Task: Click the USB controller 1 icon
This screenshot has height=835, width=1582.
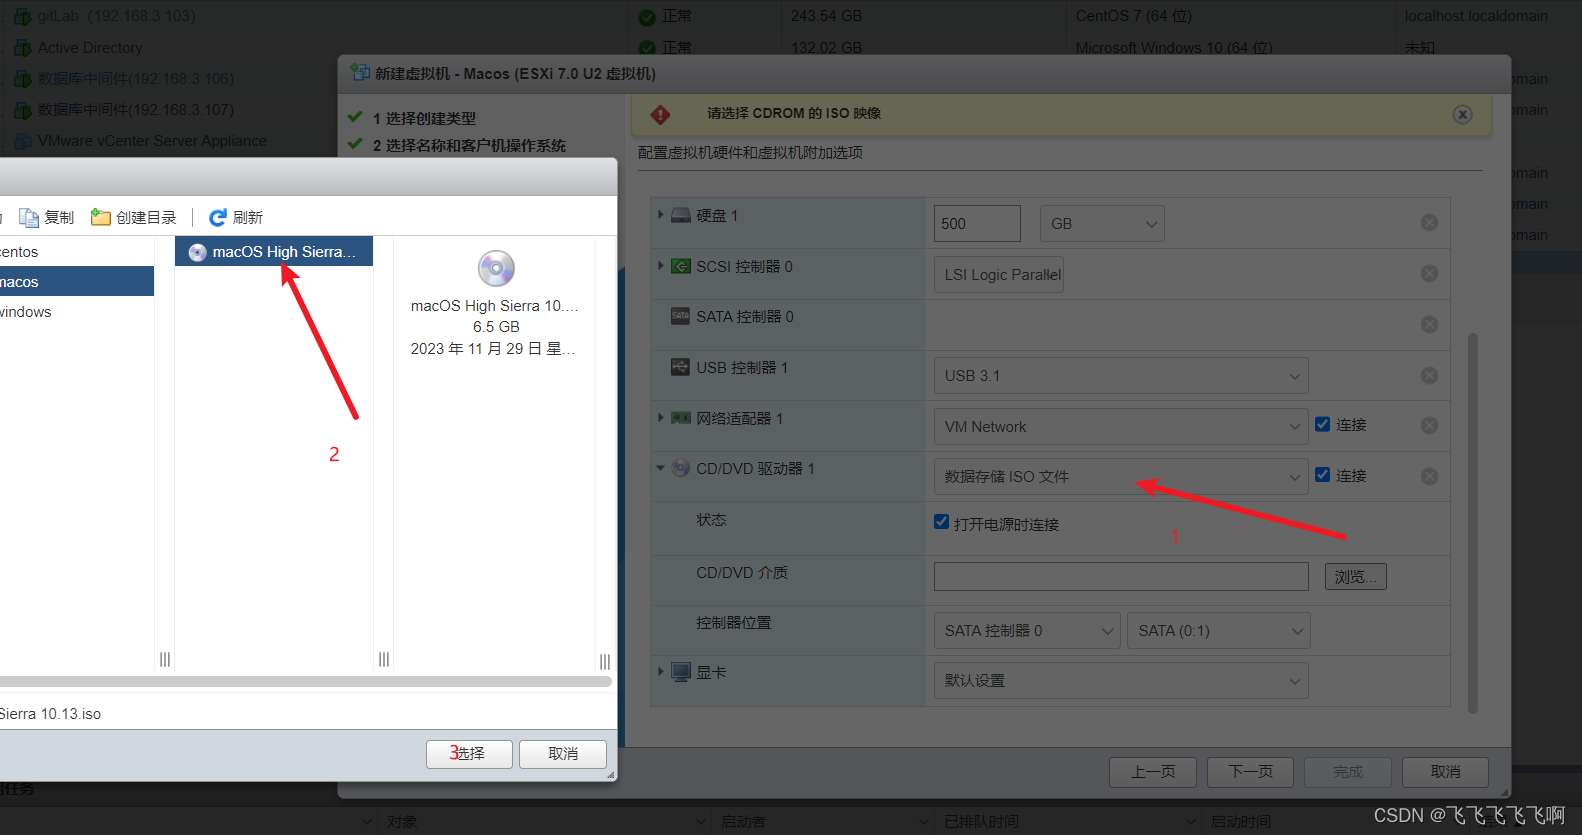Action: [681, 367]
